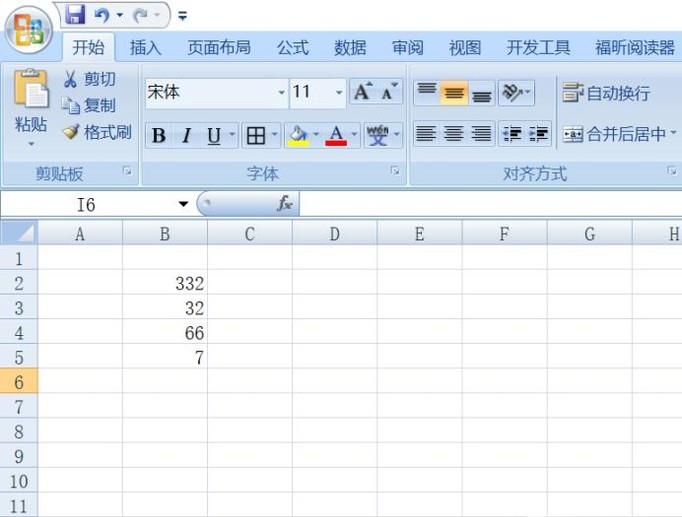Image resolution: width=682 pixels, height=517 pixels.
Task: Center text horizontally
Action: coord(454,134)
